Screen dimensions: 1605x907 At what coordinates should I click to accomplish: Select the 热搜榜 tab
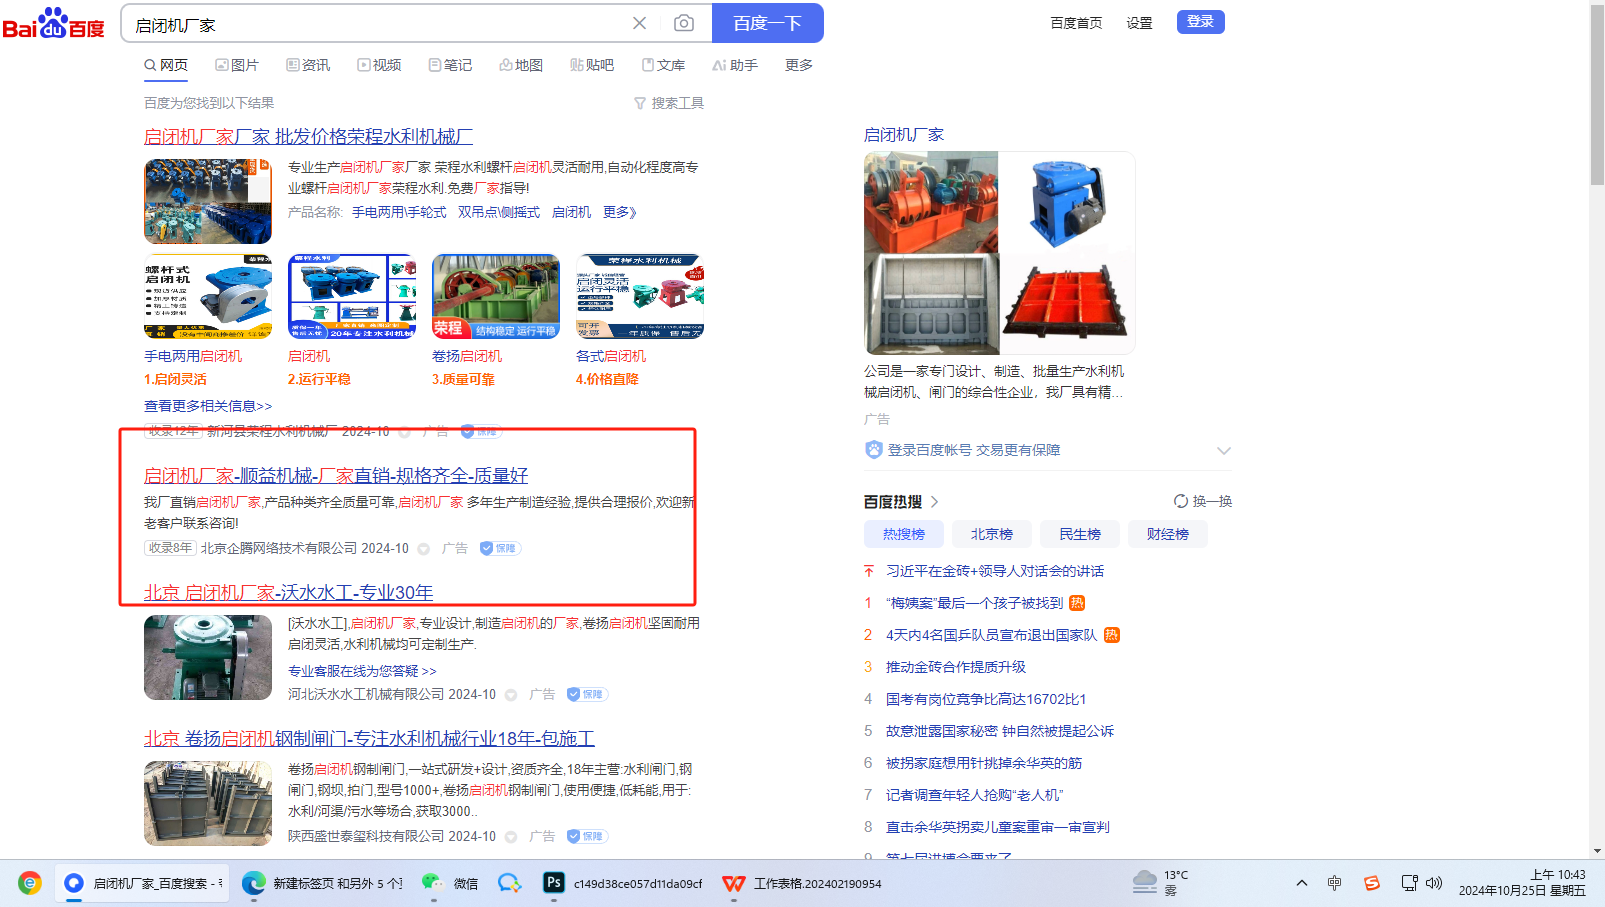click(x=904, y=534)
